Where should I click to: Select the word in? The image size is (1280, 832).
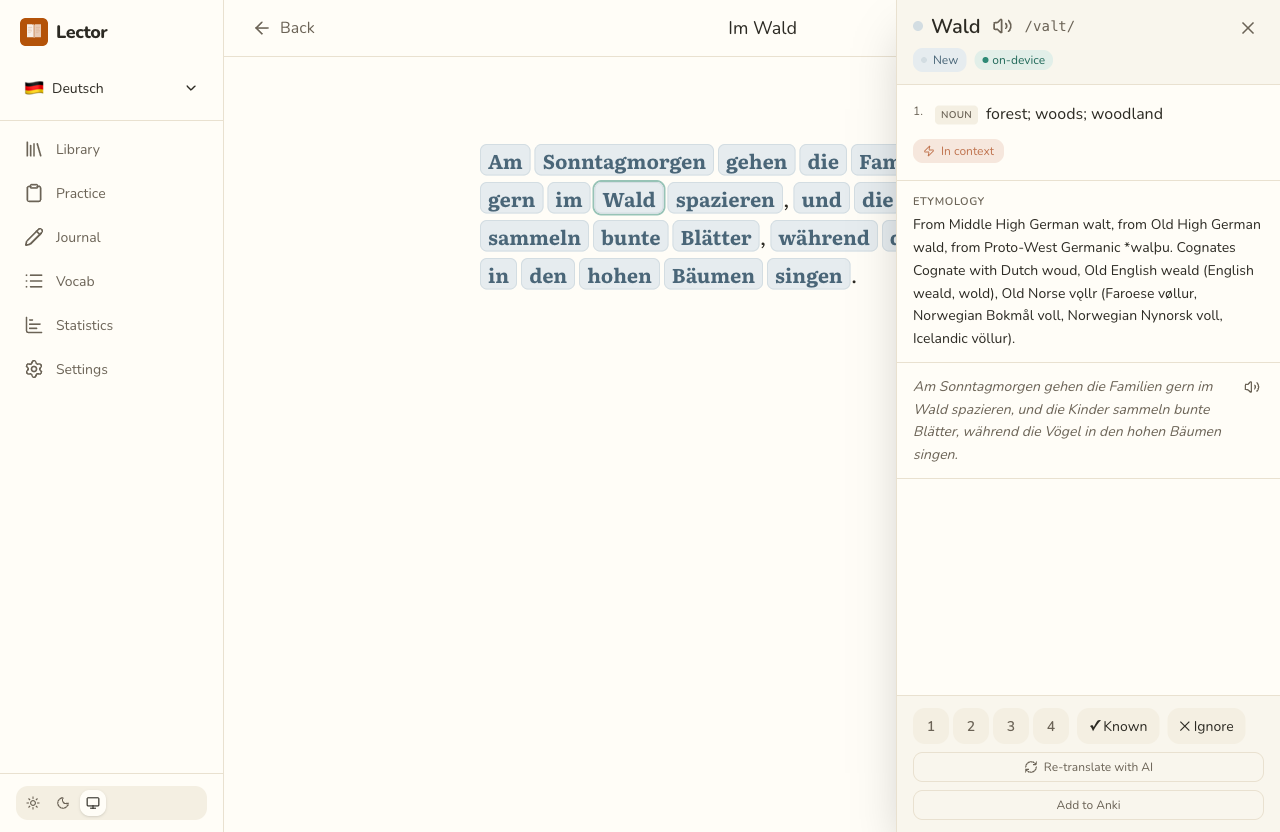(x=498, y=275)
